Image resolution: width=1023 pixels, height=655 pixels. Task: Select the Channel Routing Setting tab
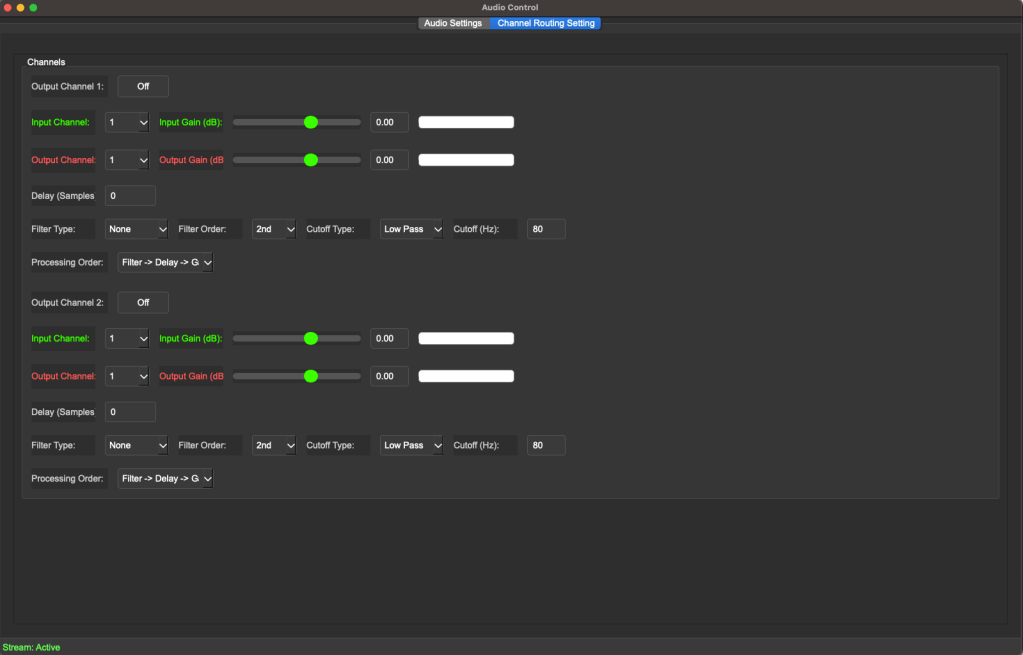[545, 23]
